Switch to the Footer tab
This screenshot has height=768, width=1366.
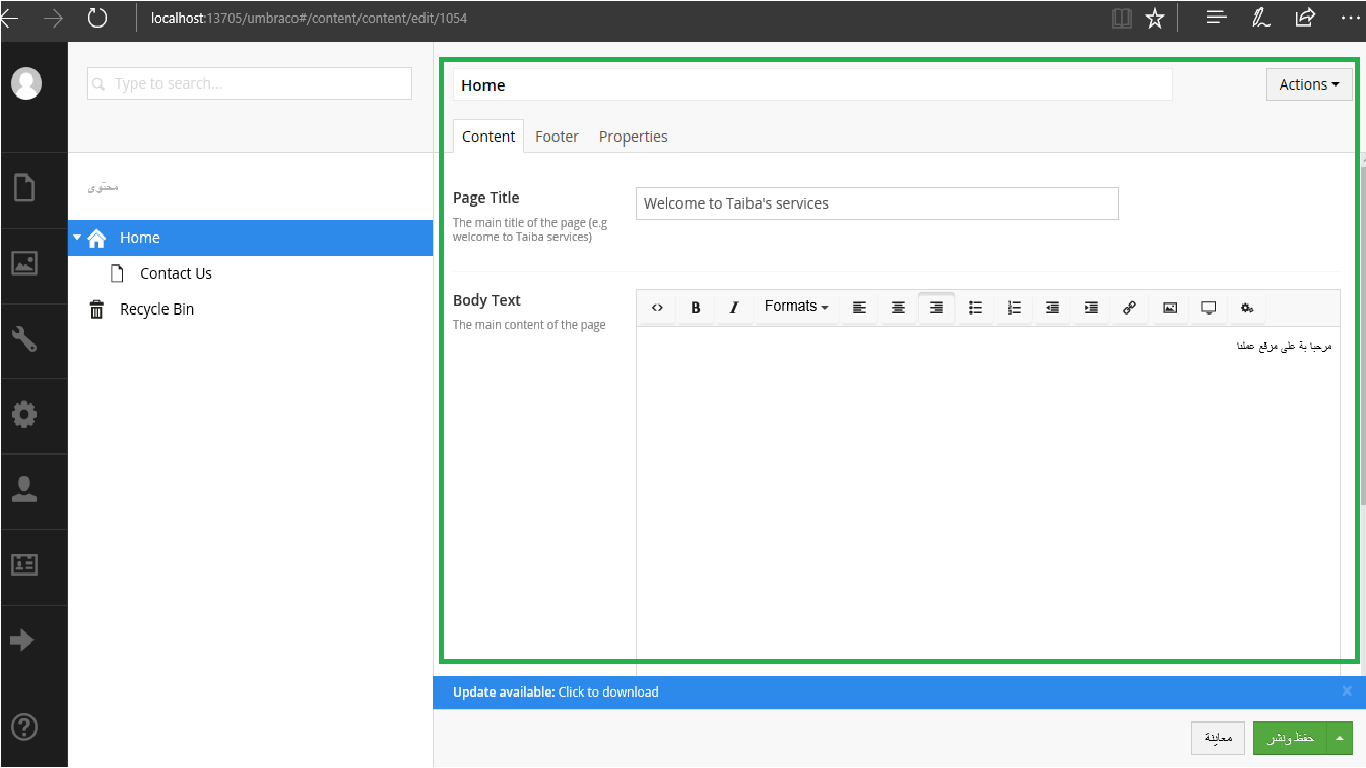(556, 136)
